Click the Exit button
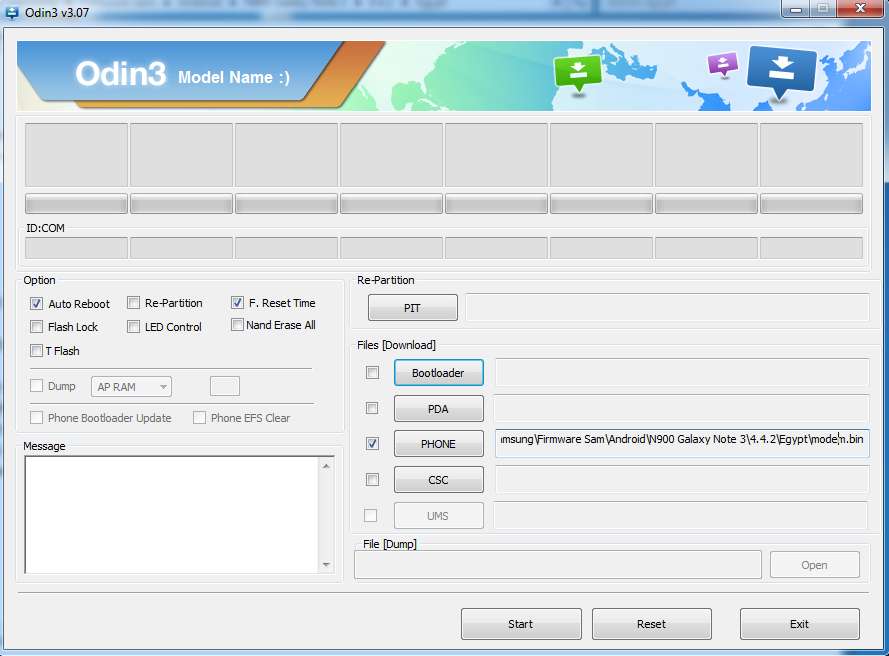Screen dimensions: 889x656 (x=800, y=624)
